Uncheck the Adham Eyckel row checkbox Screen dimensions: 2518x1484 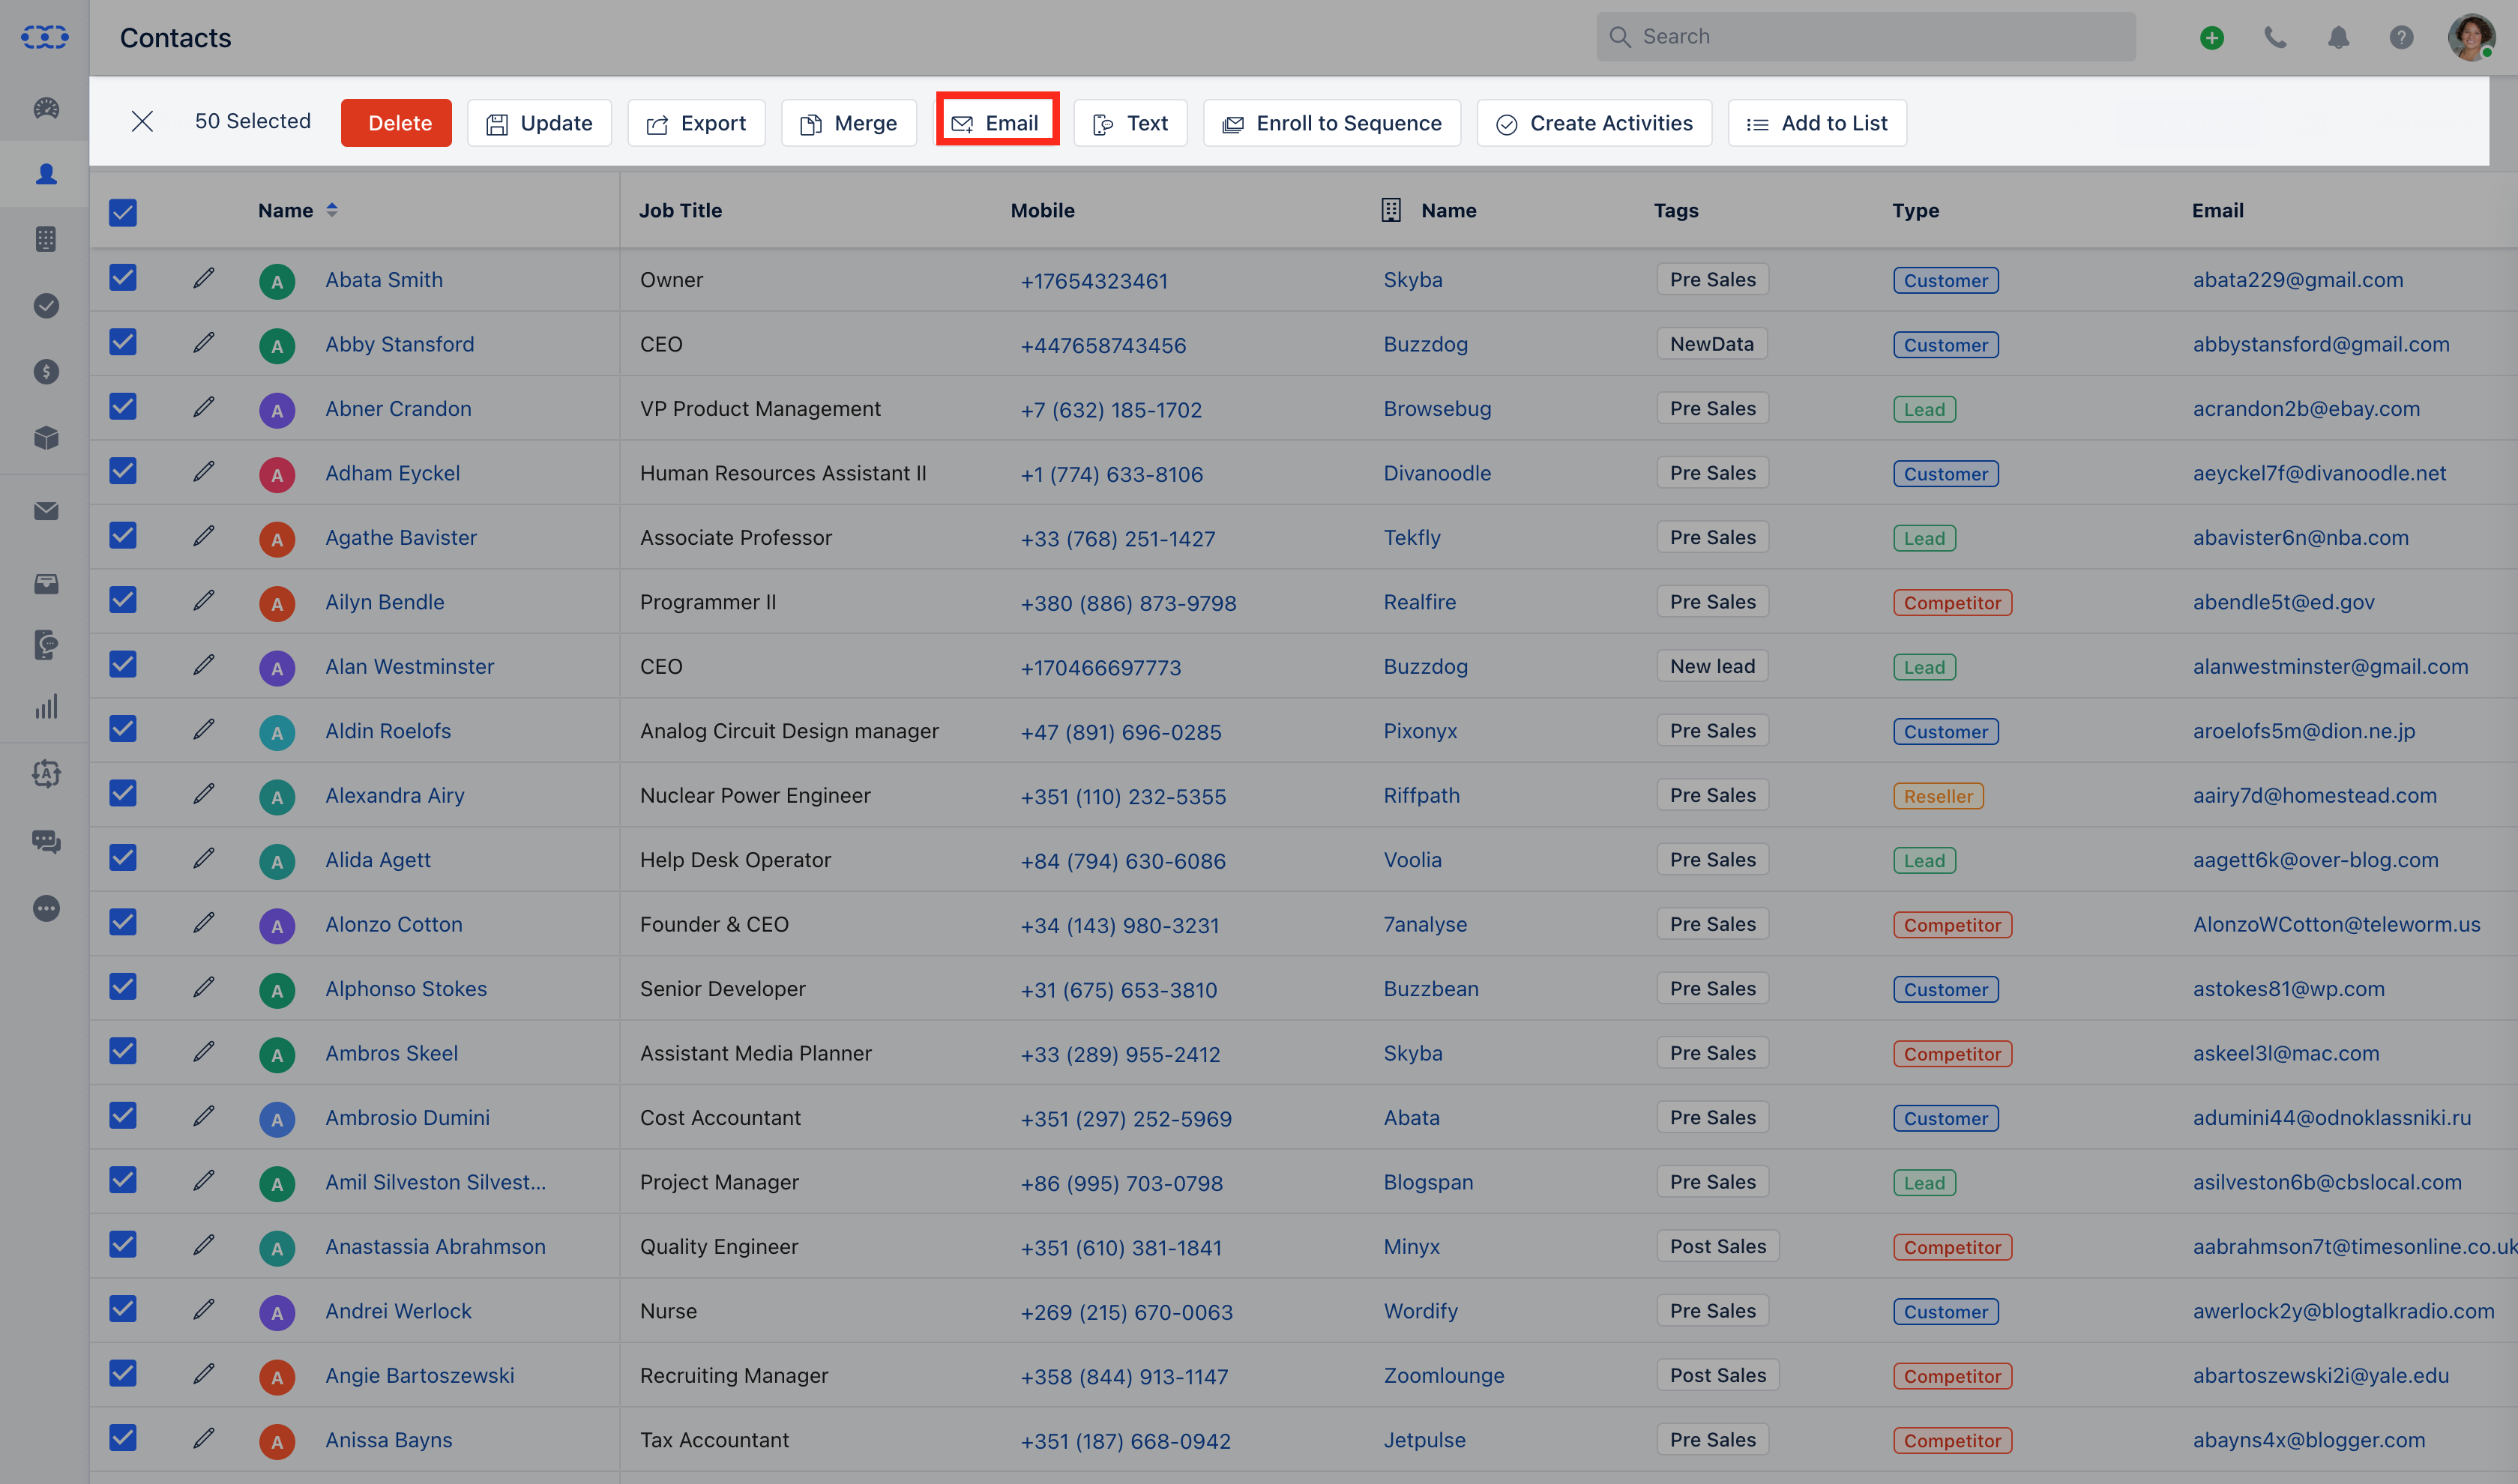click(123, 471)
